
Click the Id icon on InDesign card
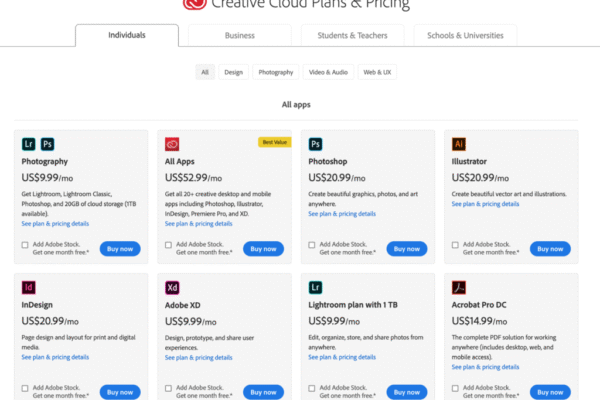tap(28, 287)
